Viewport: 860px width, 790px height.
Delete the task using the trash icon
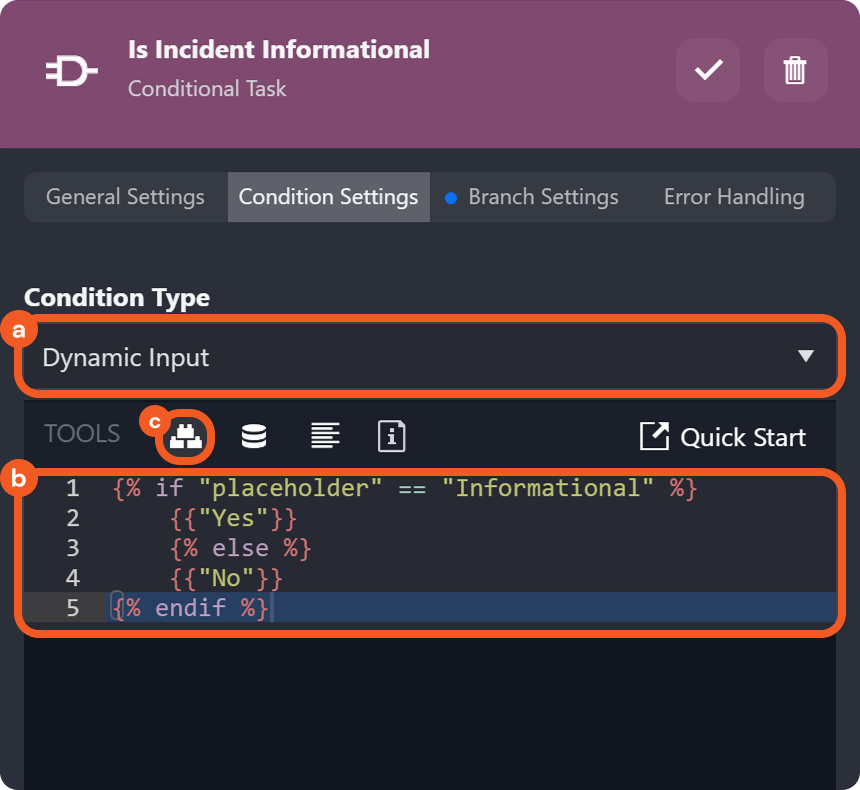pyautogui.click(x=795, y=70)
